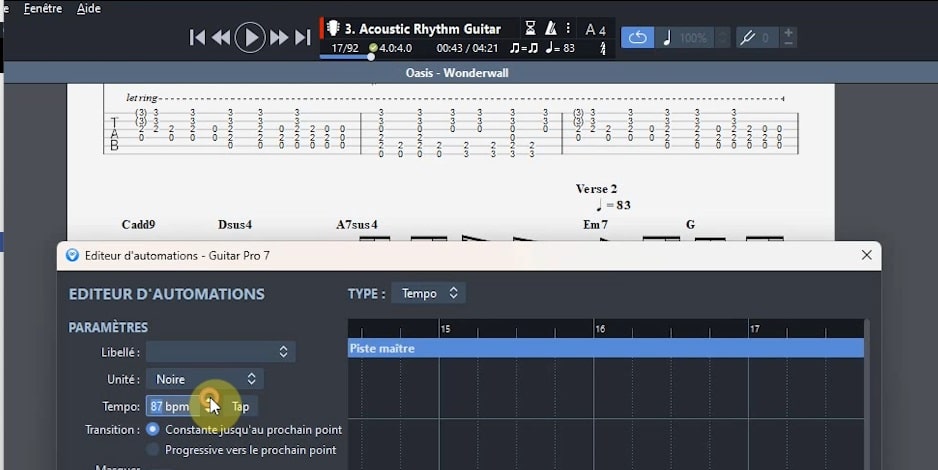This screenshot has height=470, width=938.
Task: Rewind to the previous bar
Action: pyautogui.click(x=221, y=38)
